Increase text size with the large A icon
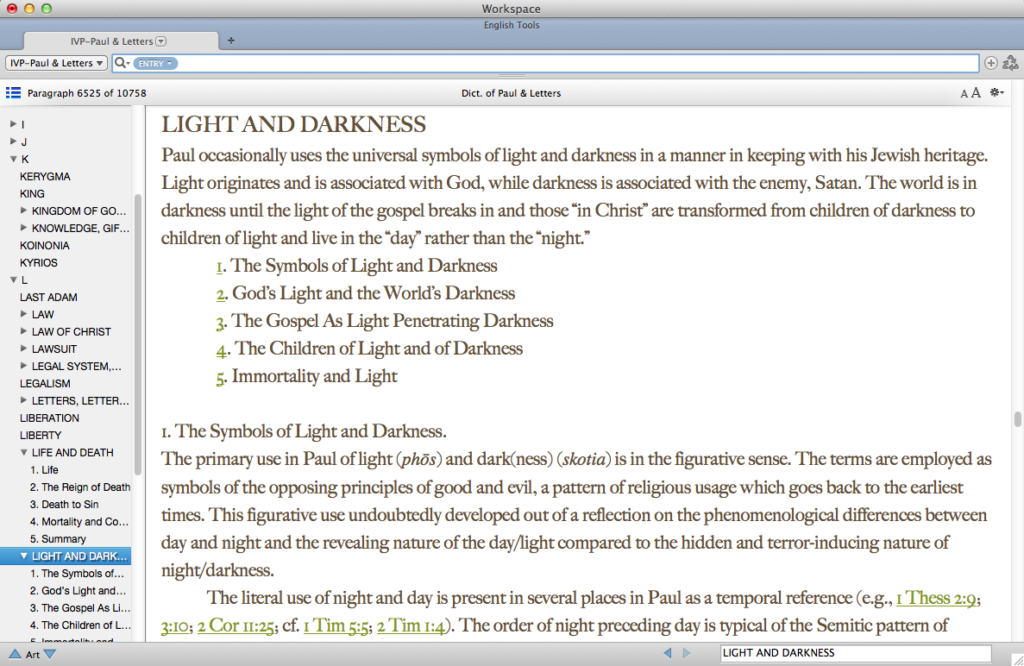 (976, 92)
